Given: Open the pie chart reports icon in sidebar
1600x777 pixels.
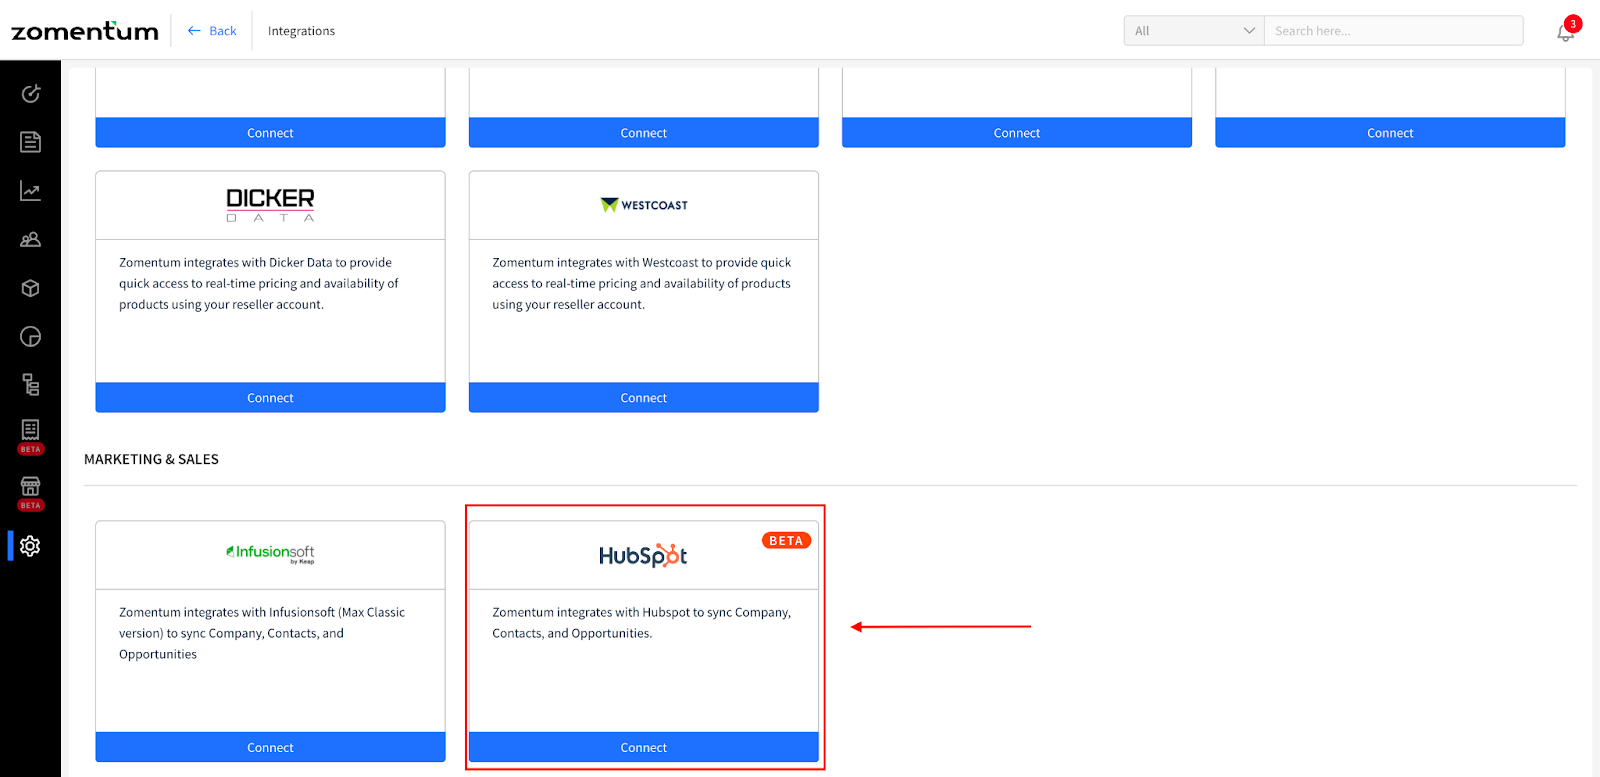Looking at the screenshot, I should (30, 337).
